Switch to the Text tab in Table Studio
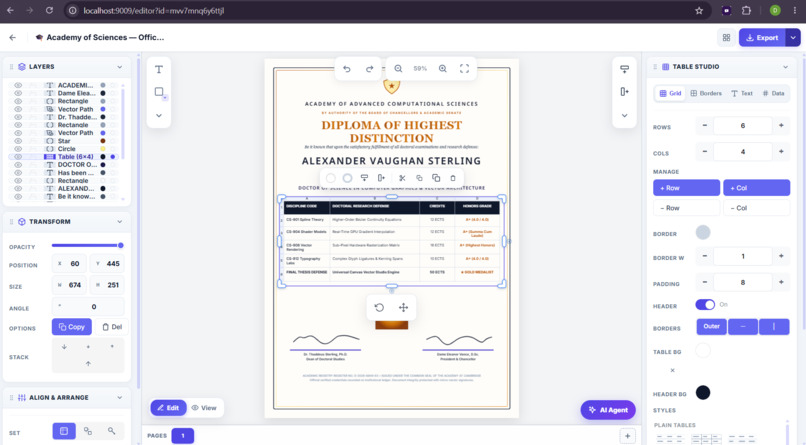This screenshot has width=806, height=445. pos(742,94)
